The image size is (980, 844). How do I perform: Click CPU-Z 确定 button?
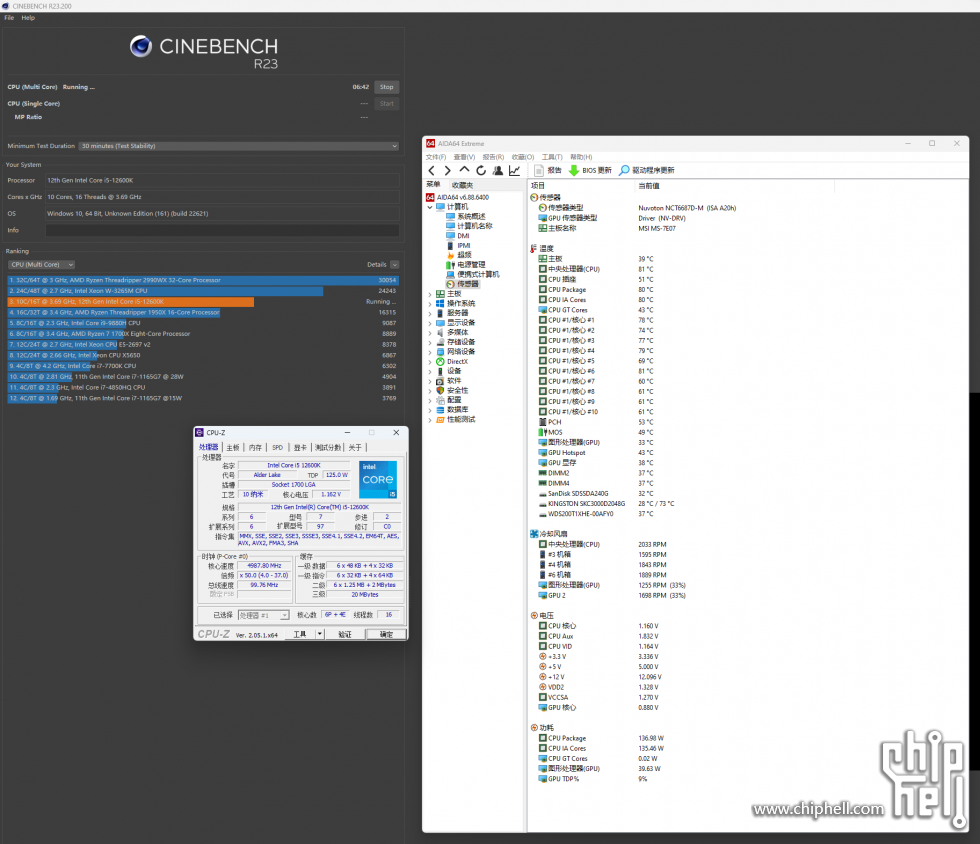pos(386,634)
